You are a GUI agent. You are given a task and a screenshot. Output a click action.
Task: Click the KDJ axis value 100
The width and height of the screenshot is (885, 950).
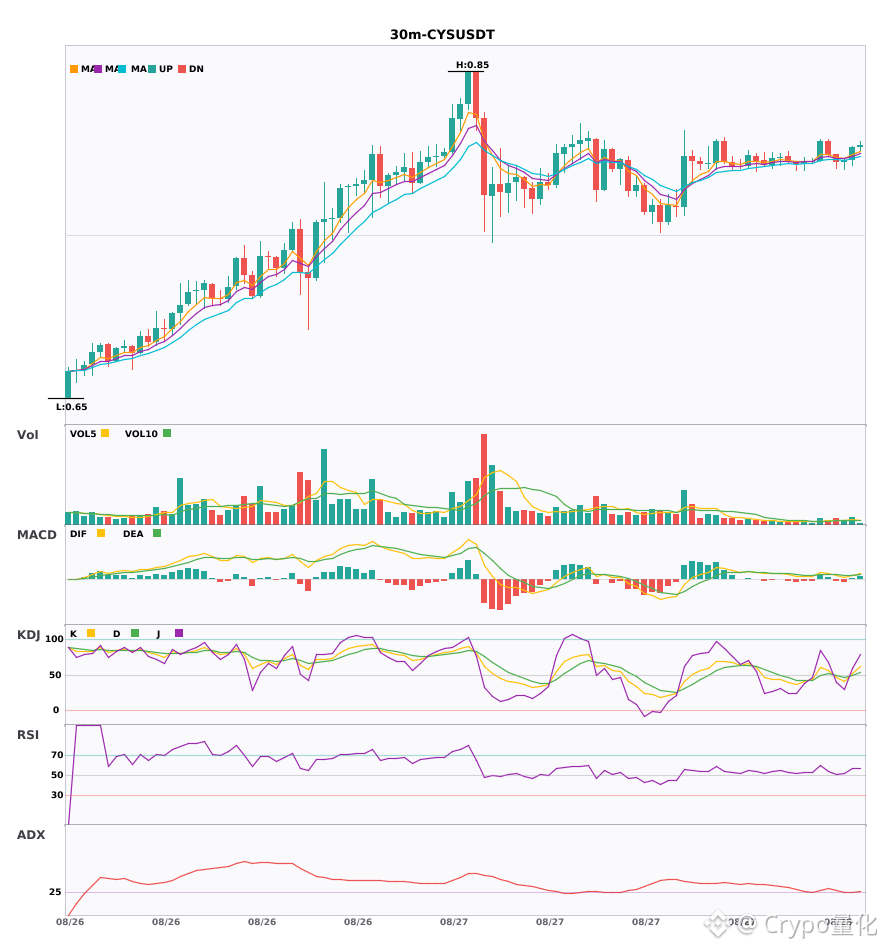click(x=54, y=639)
